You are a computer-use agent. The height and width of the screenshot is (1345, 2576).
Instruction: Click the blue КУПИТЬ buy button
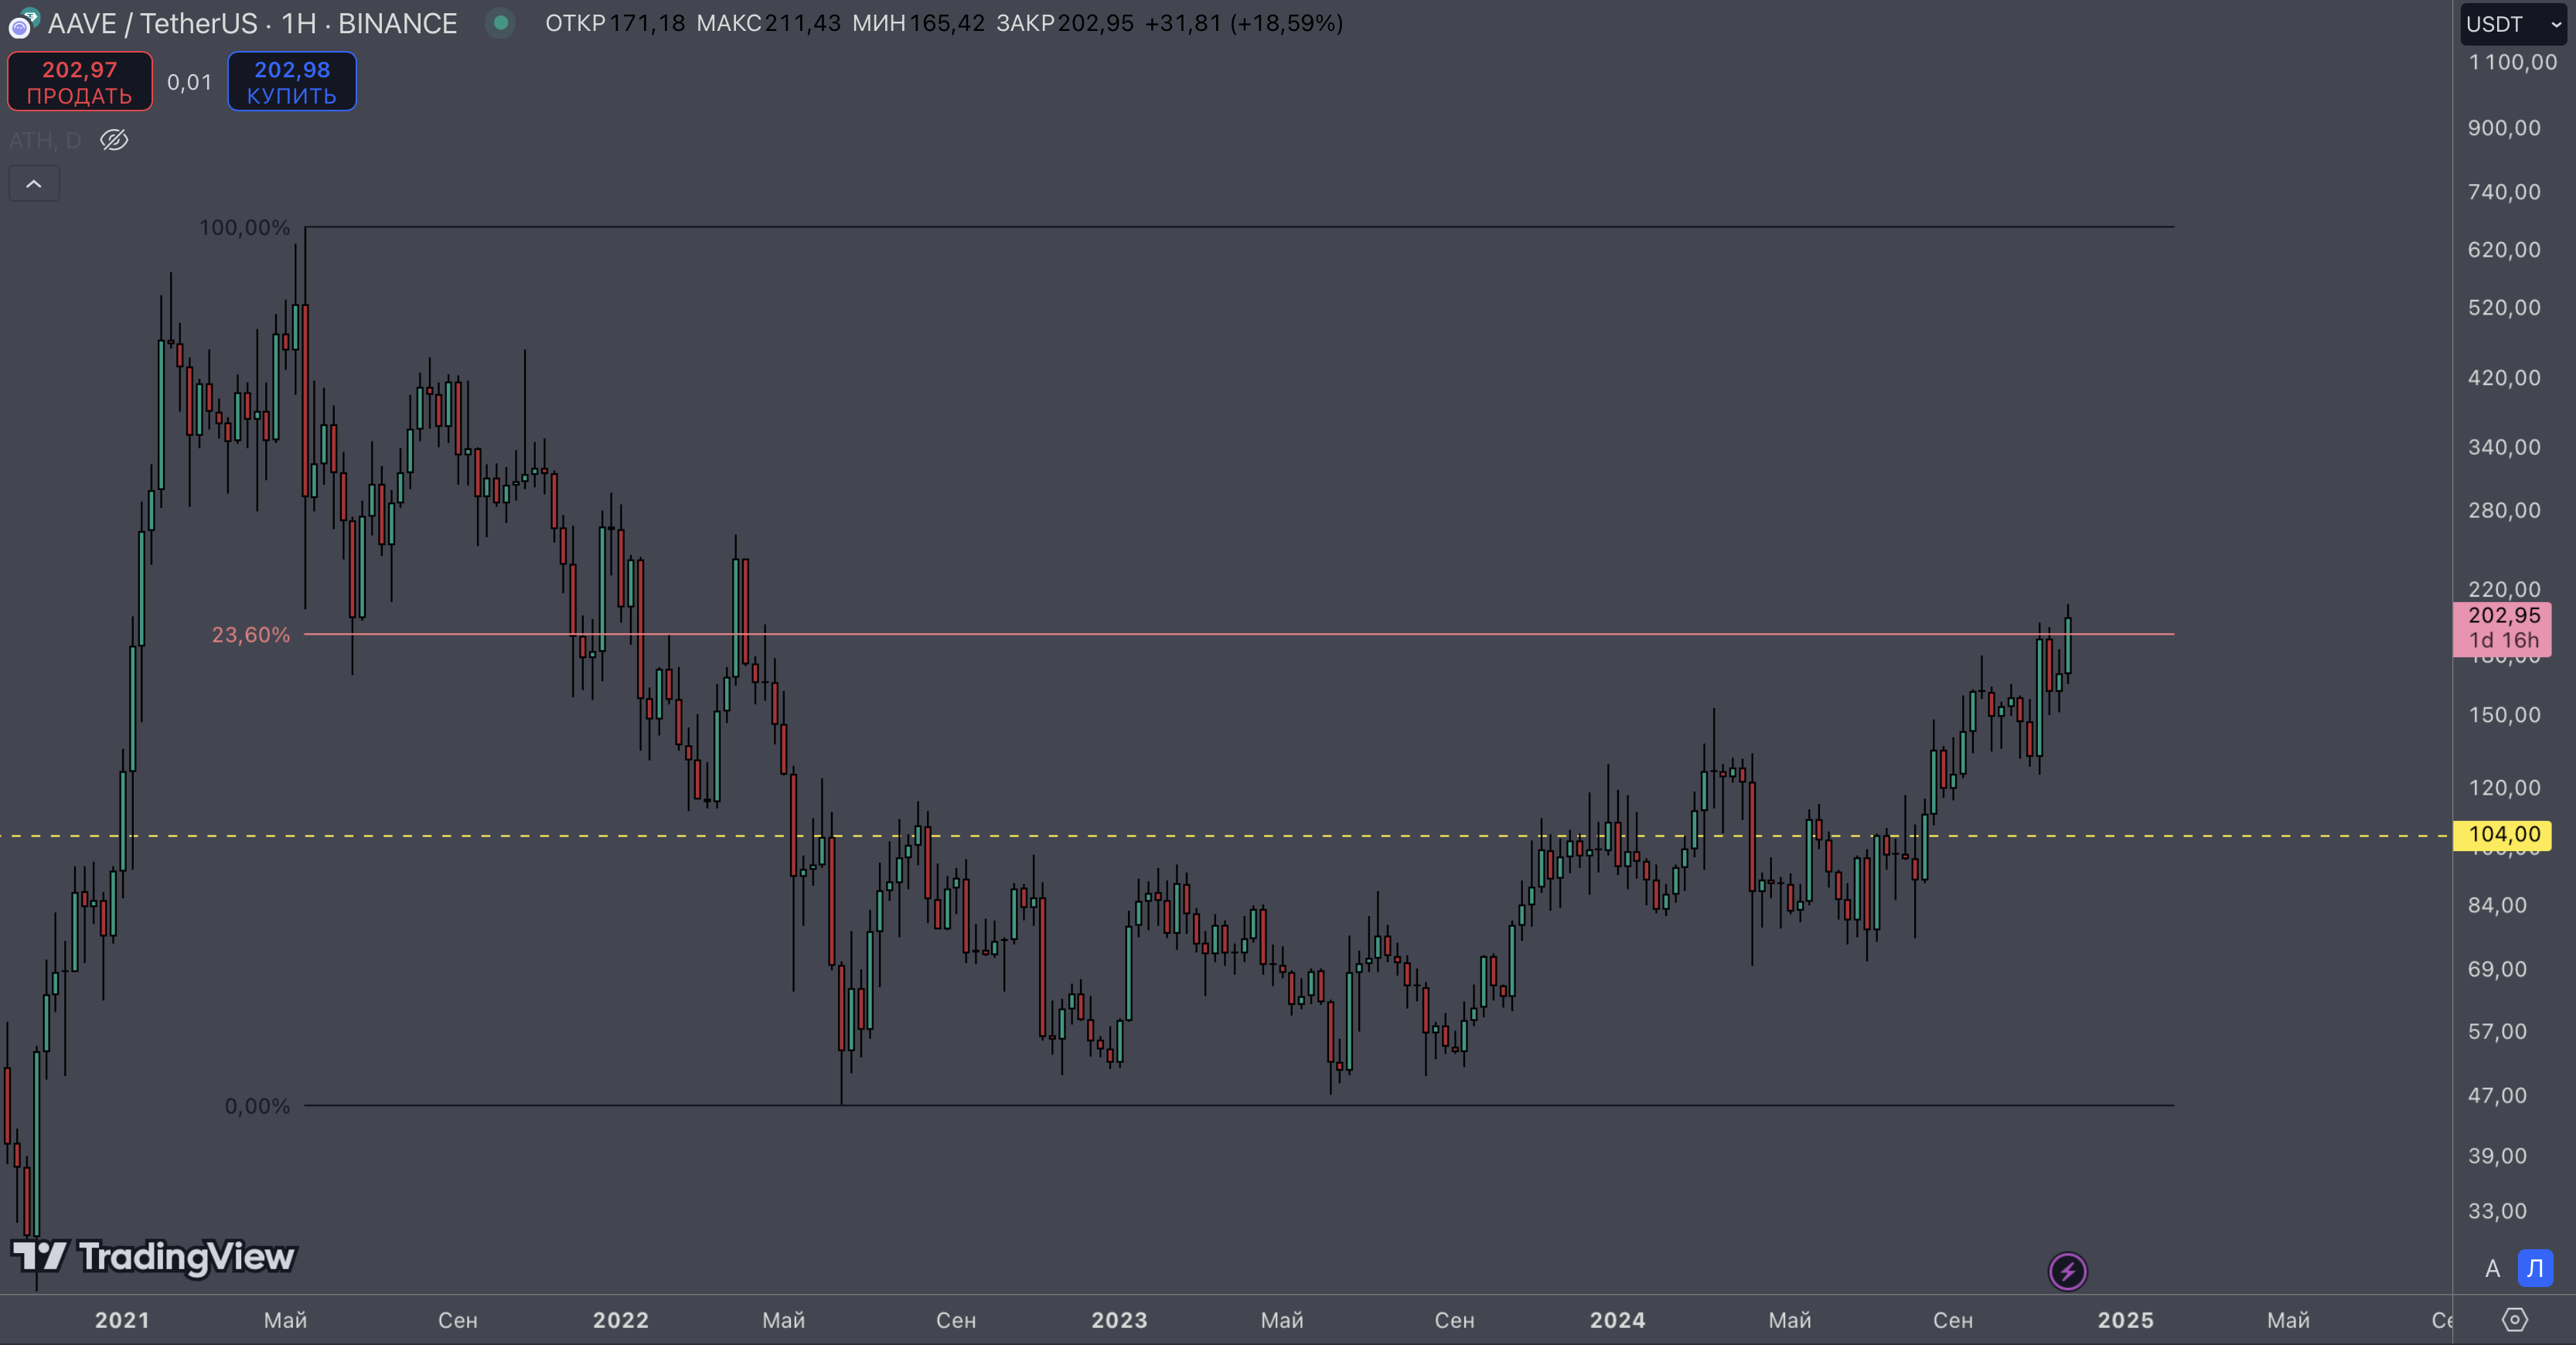[x=291, y=82]
